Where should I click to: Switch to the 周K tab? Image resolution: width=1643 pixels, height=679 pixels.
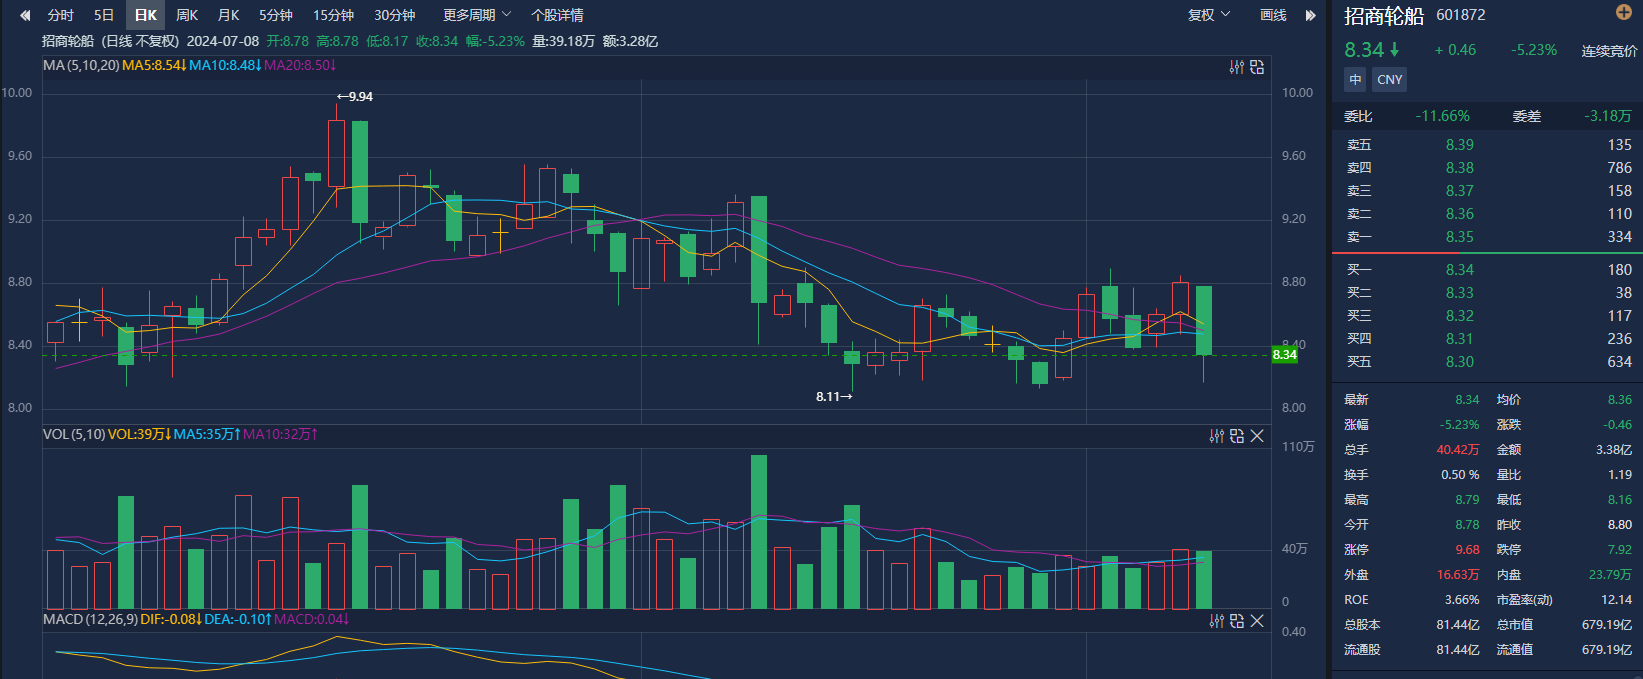187,15
